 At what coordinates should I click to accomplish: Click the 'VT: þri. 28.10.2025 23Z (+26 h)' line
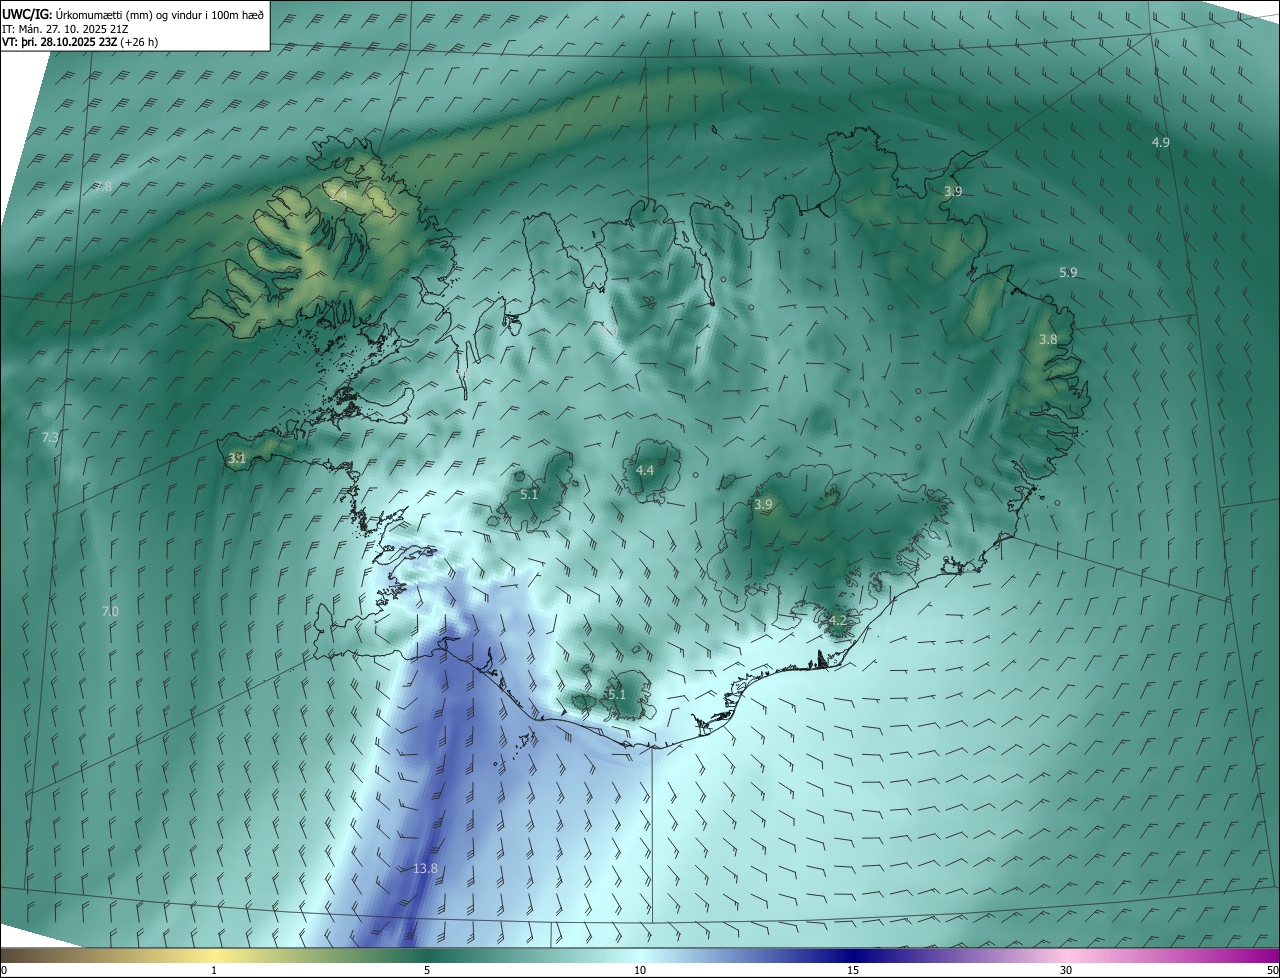(79, 42)
